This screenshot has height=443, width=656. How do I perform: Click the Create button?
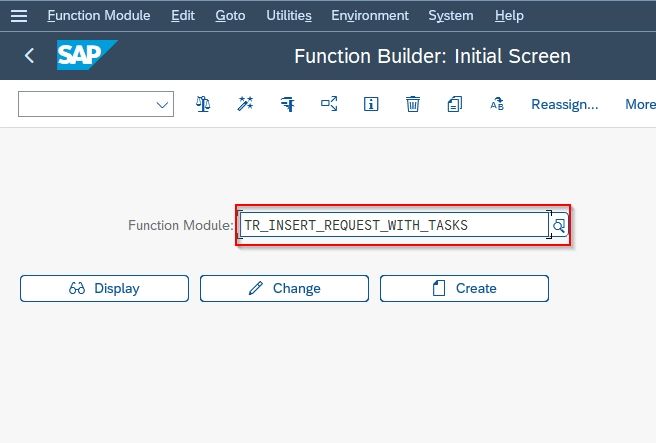[464, 288]
